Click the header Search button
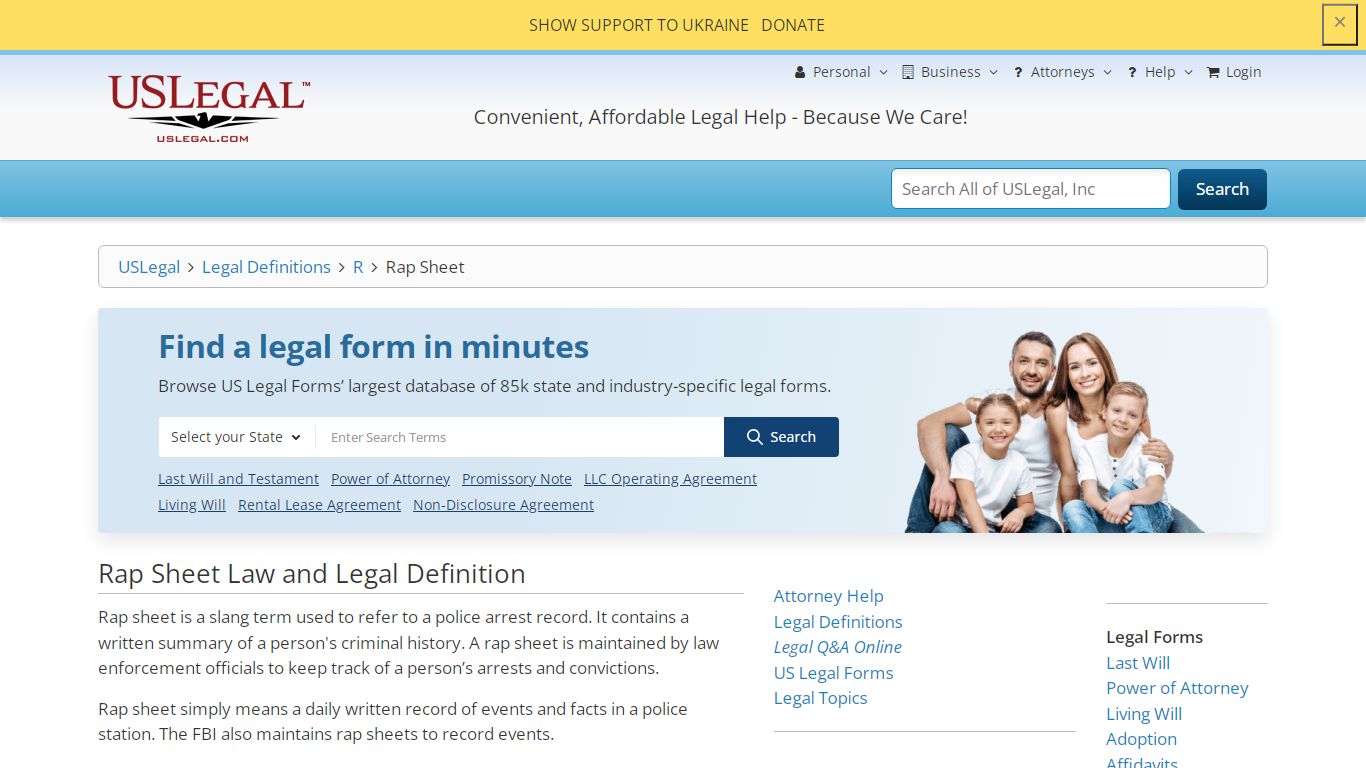Screen dimensions: 1366x768 coord(1222,189)
